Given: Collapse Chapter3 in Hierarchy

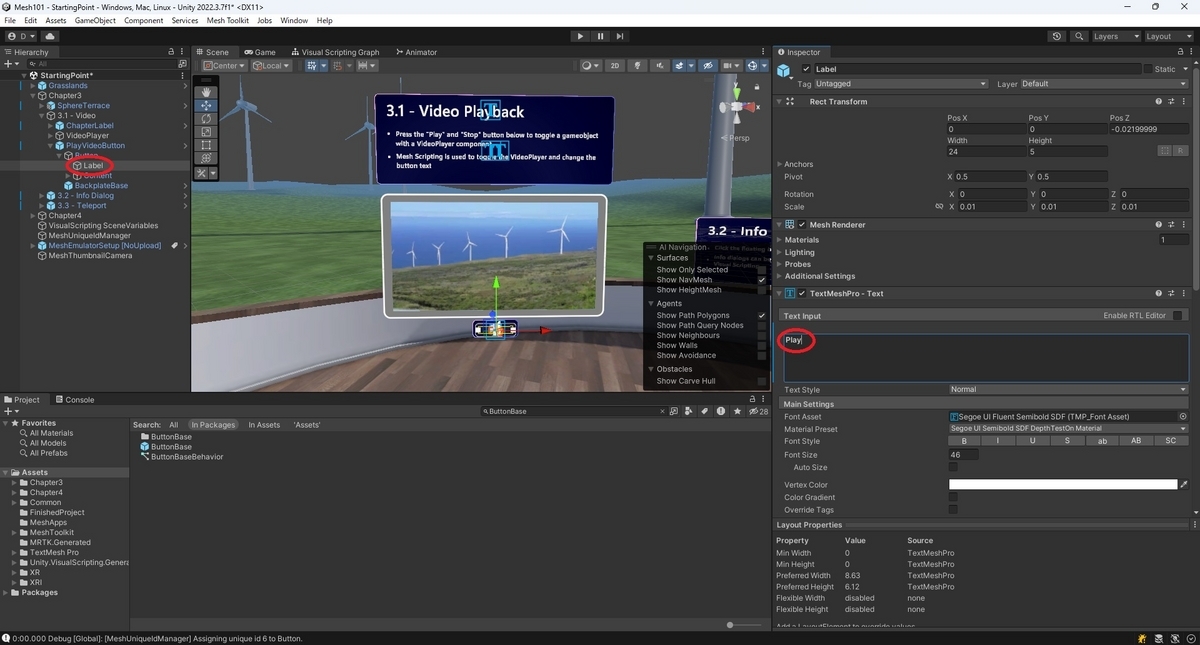Looking at the screenshot, I should pos(34,95).
